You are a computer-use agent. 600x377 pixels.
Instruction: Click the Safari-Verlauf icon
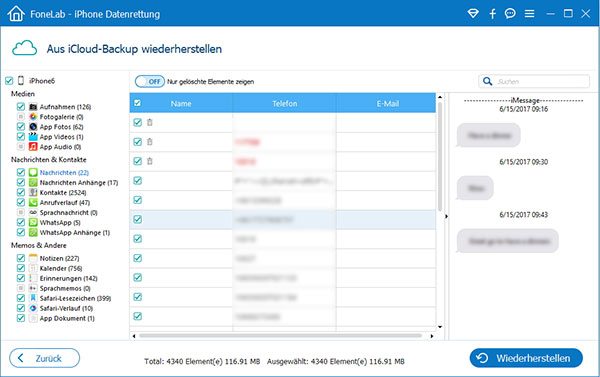pos(33,308)
